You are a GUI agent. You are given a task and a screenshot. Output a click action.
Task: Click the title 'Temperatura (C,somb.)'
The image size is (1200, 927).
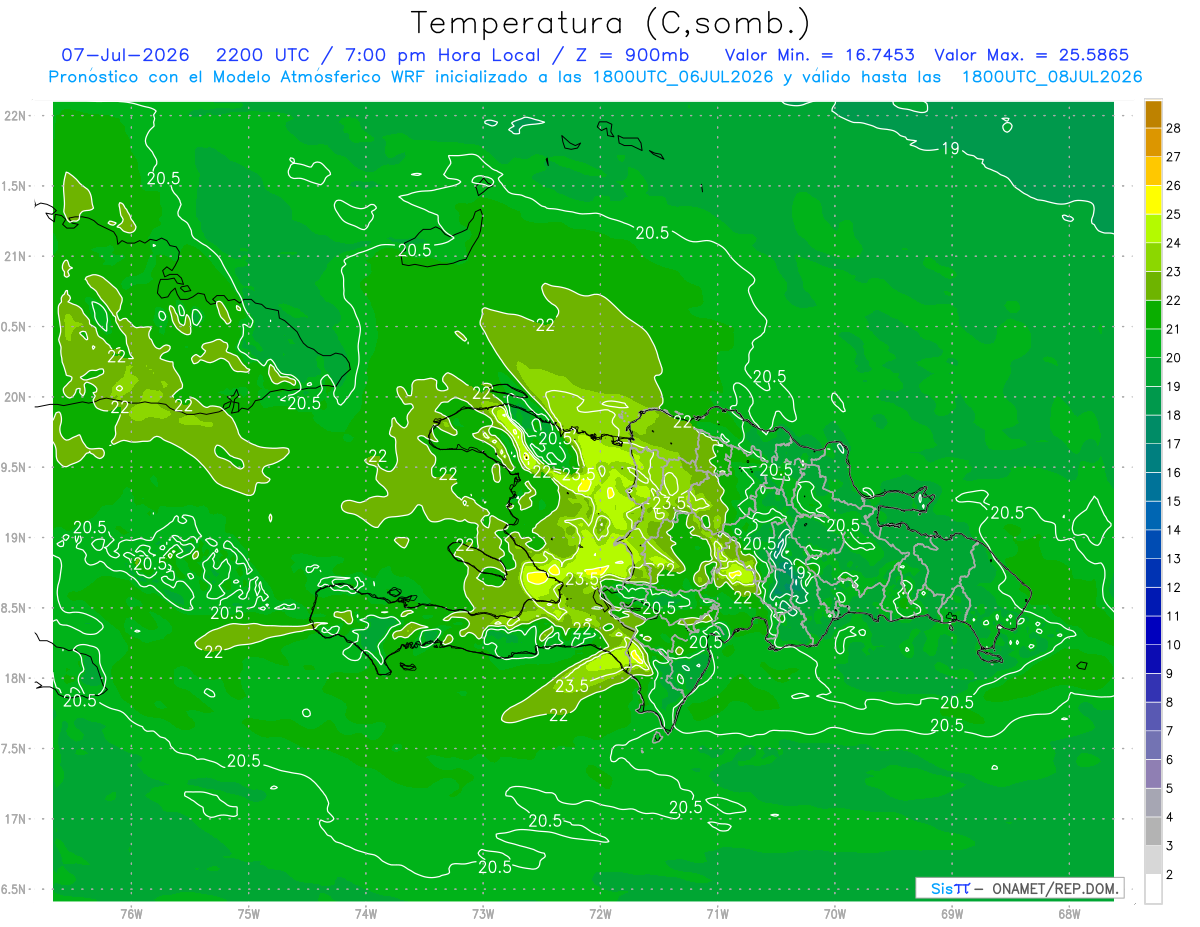click(610, 23)
